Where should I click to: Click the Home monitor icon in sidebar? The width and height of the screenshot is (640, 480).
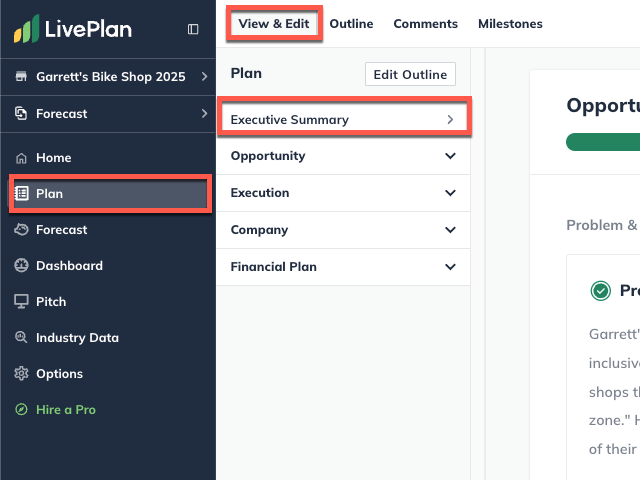pos(21,158)
